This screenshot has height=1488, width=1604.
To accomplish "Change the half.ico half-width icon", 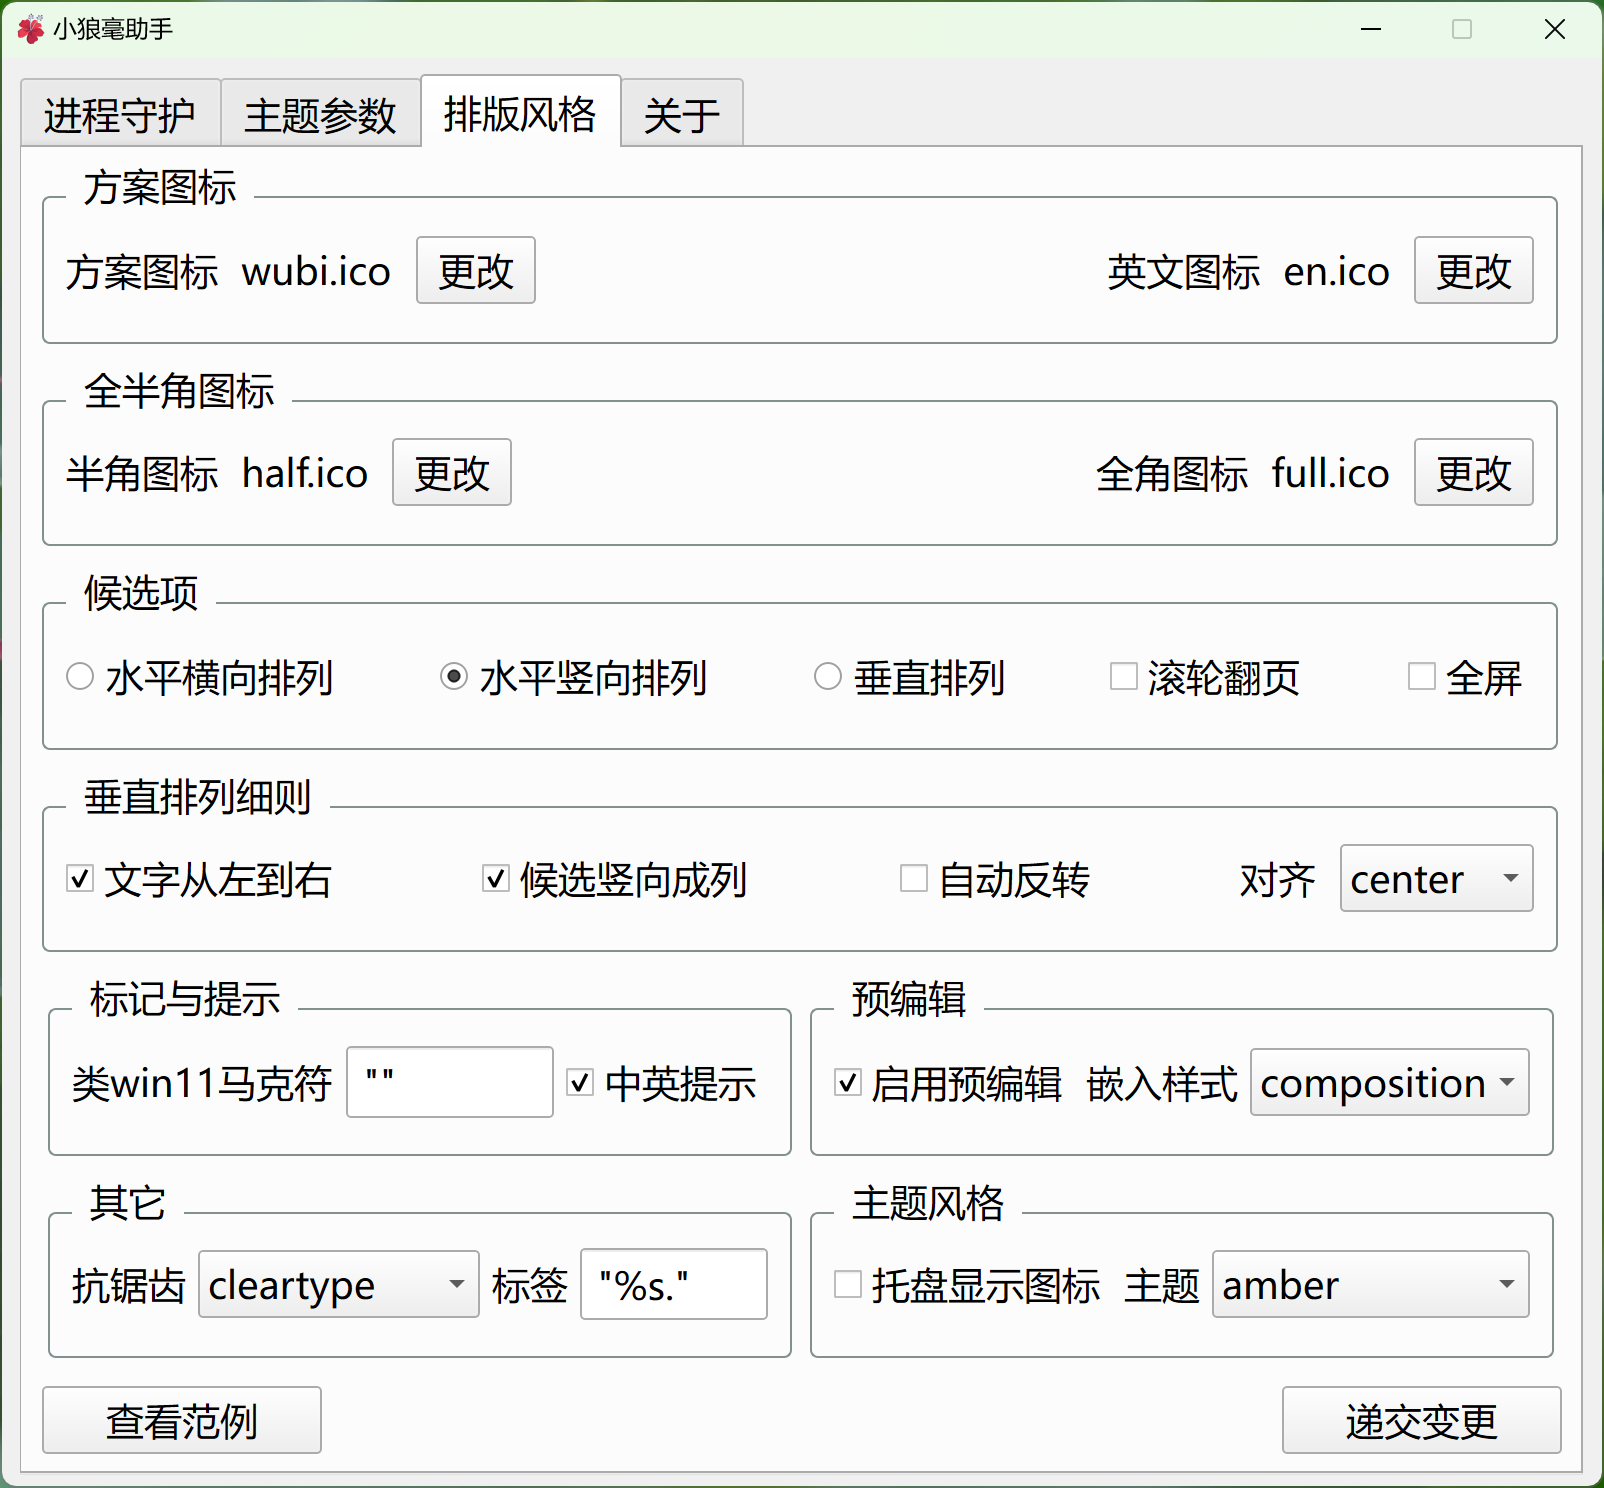I will click(x=451, y=473).
